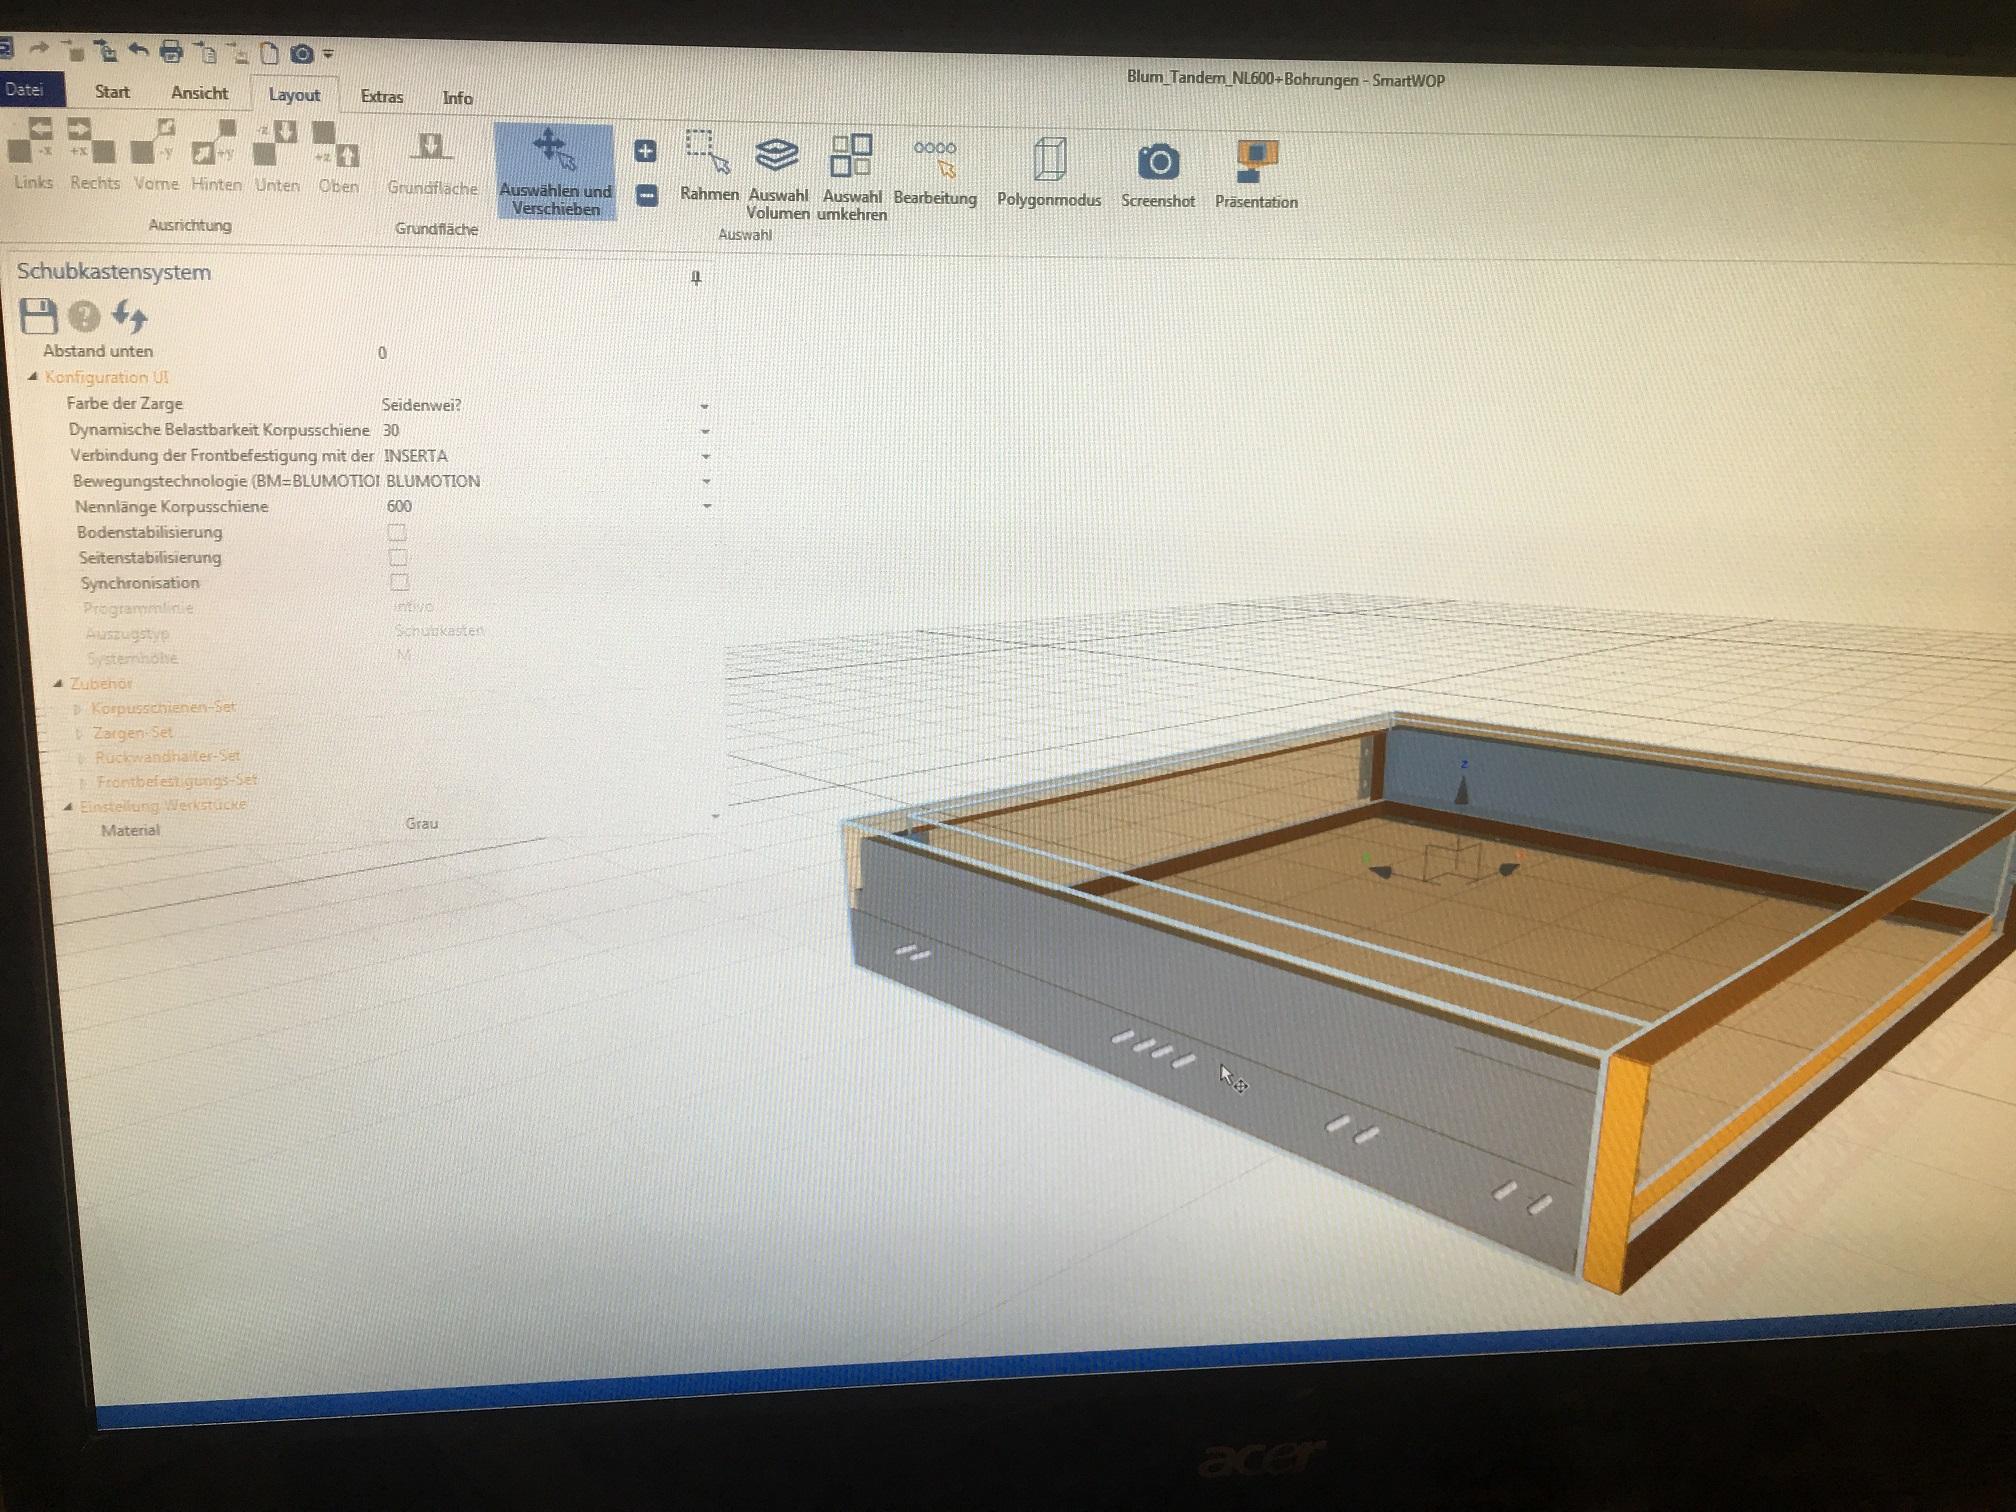Click the redo arrow in quick access toolbar
2016x1512 pixels.
pos(38,47)
